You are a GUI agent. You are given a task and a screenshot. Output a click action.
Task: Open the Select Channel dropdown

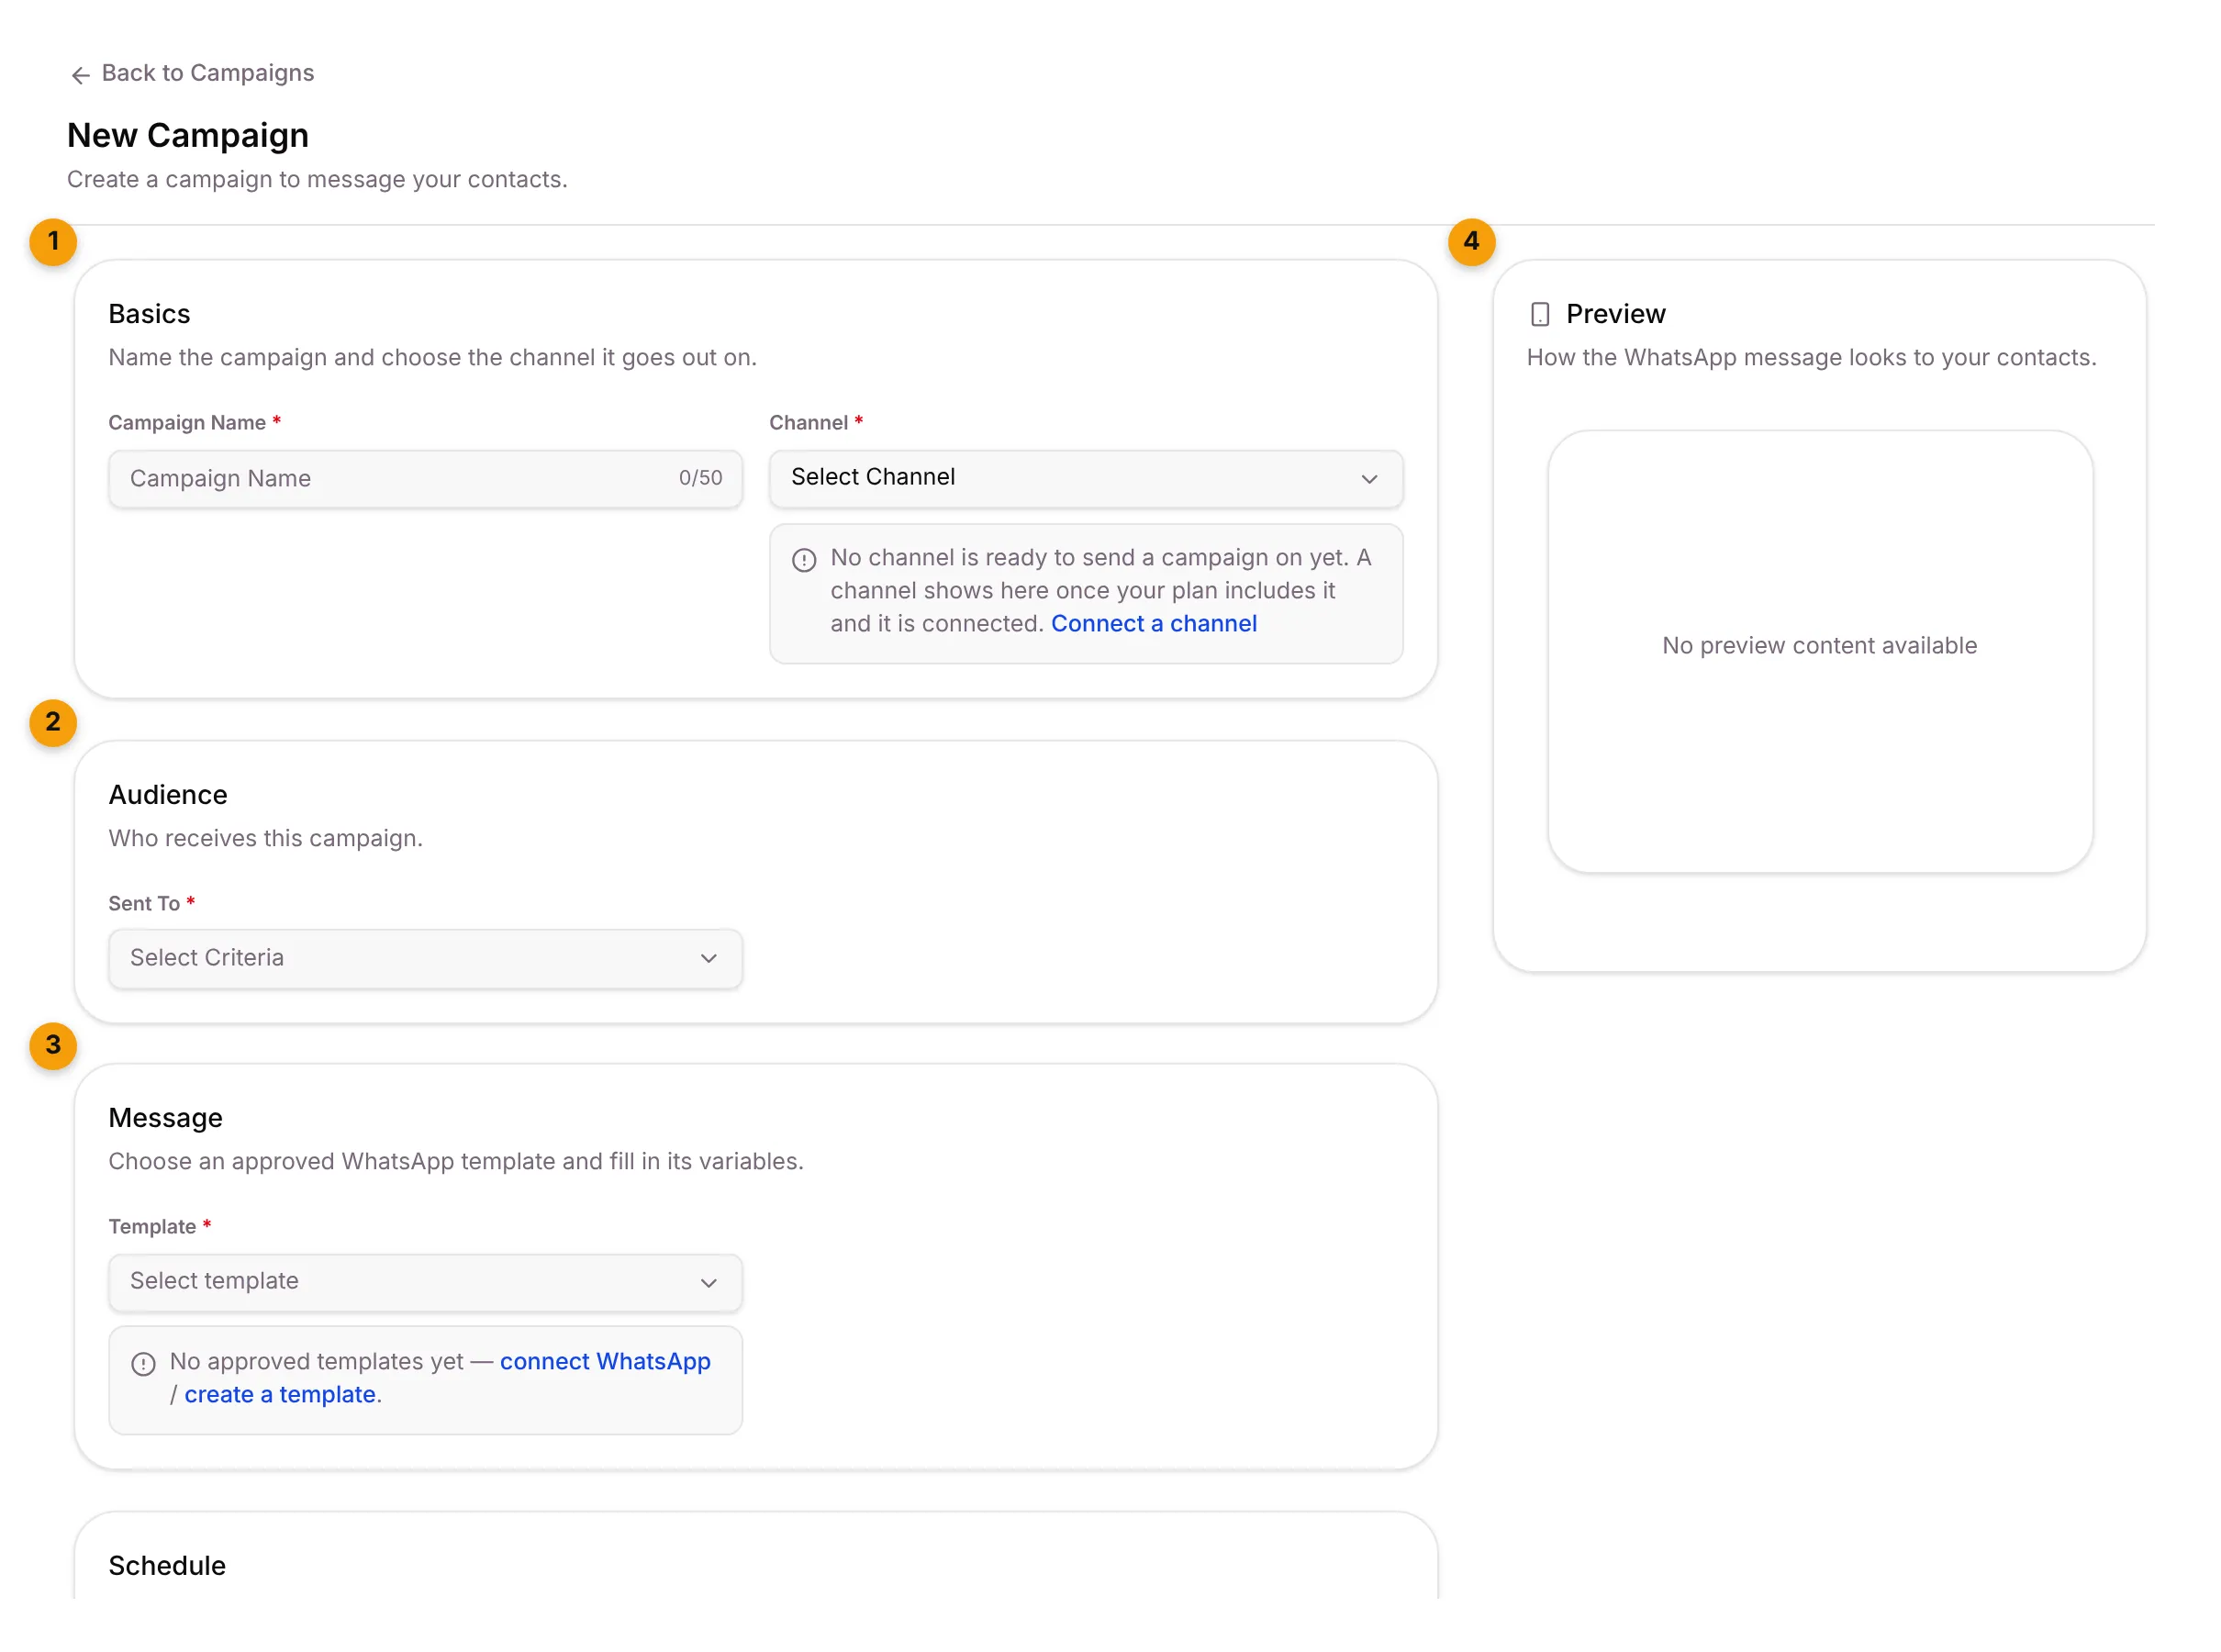[x=1085, y=478]
